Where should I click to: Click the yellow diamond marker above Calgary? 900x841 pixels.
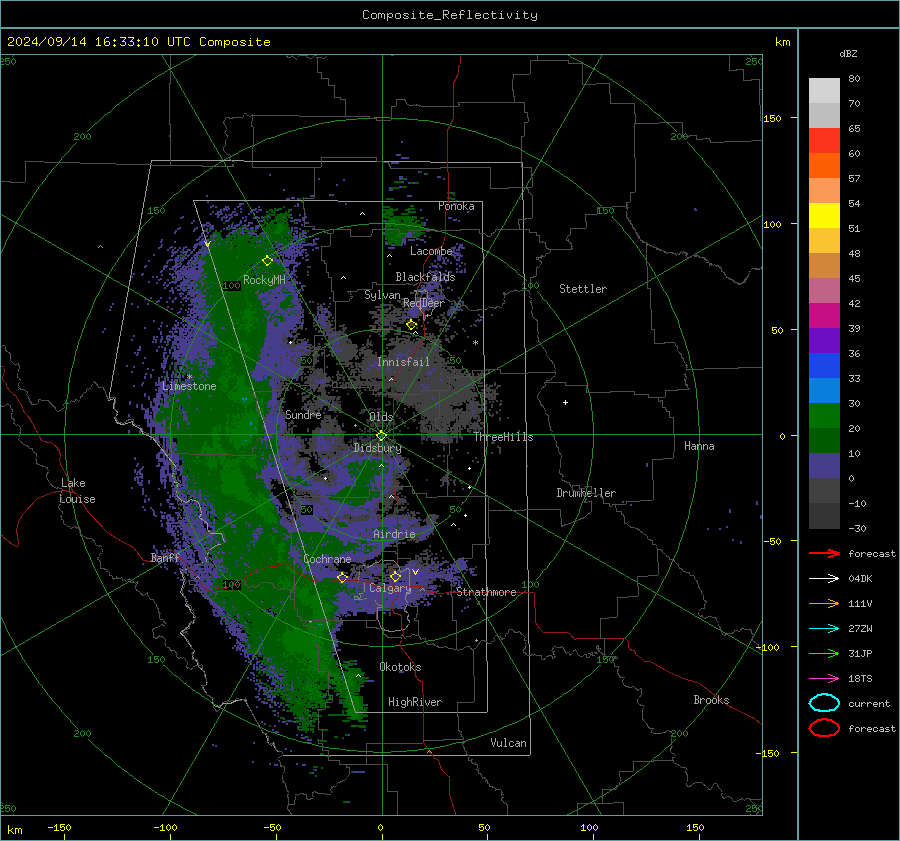(395, 576)
